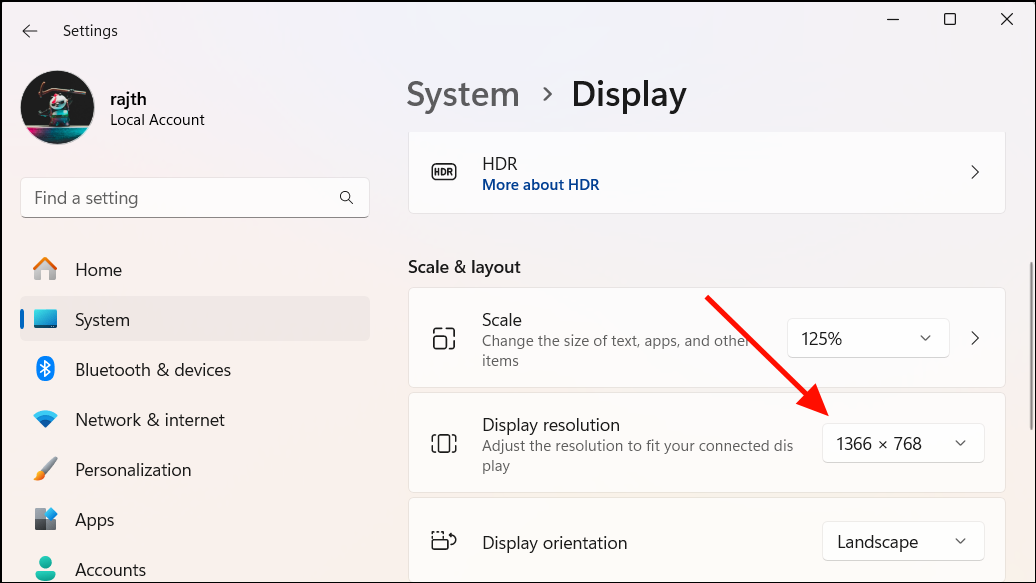Open the Display orientation Landscape dropdown

click(901, 541)
